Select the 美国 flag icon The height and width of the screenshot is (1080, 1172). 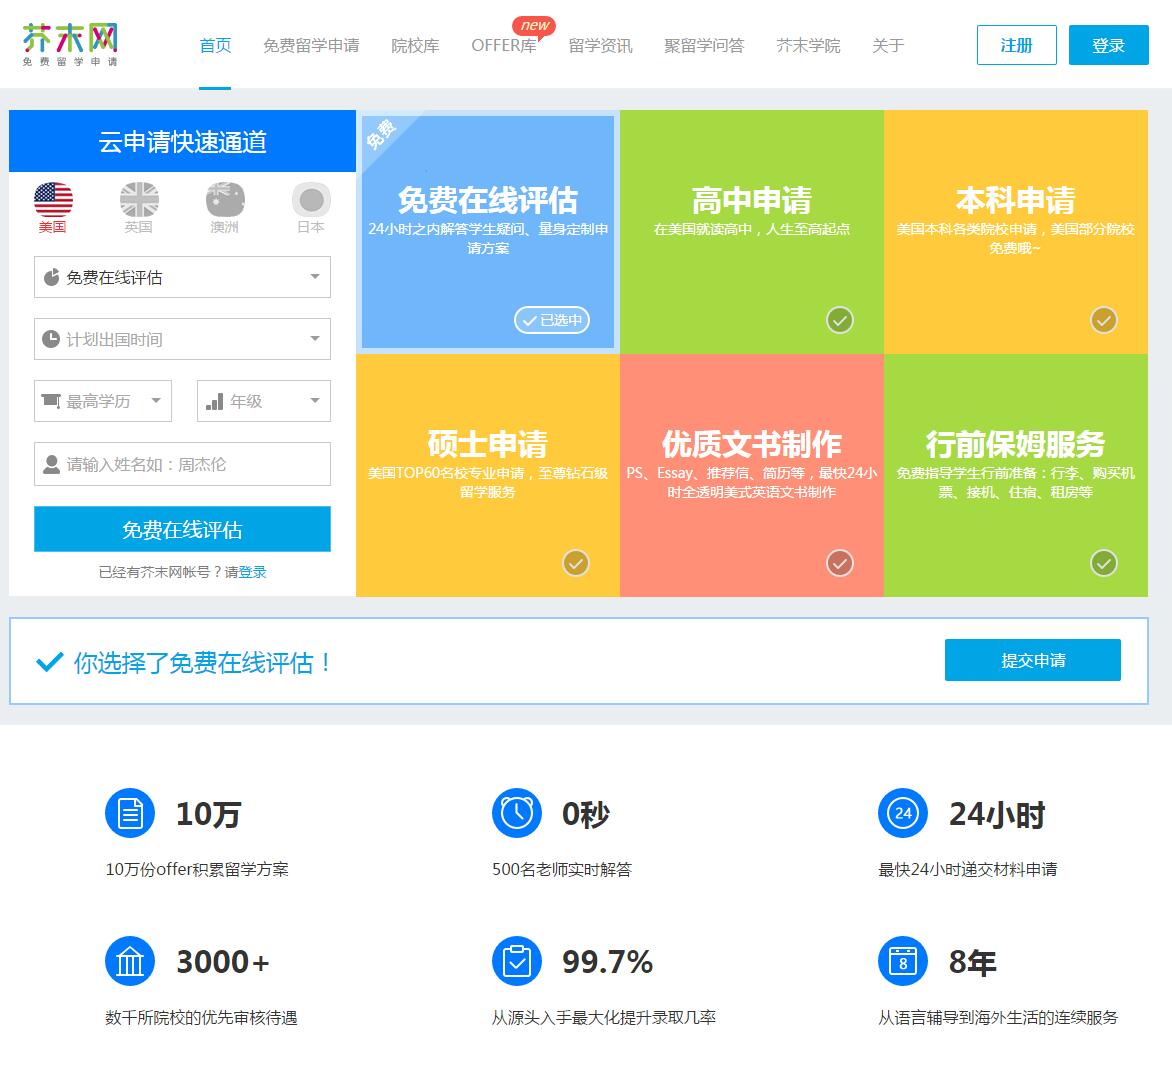53,200
